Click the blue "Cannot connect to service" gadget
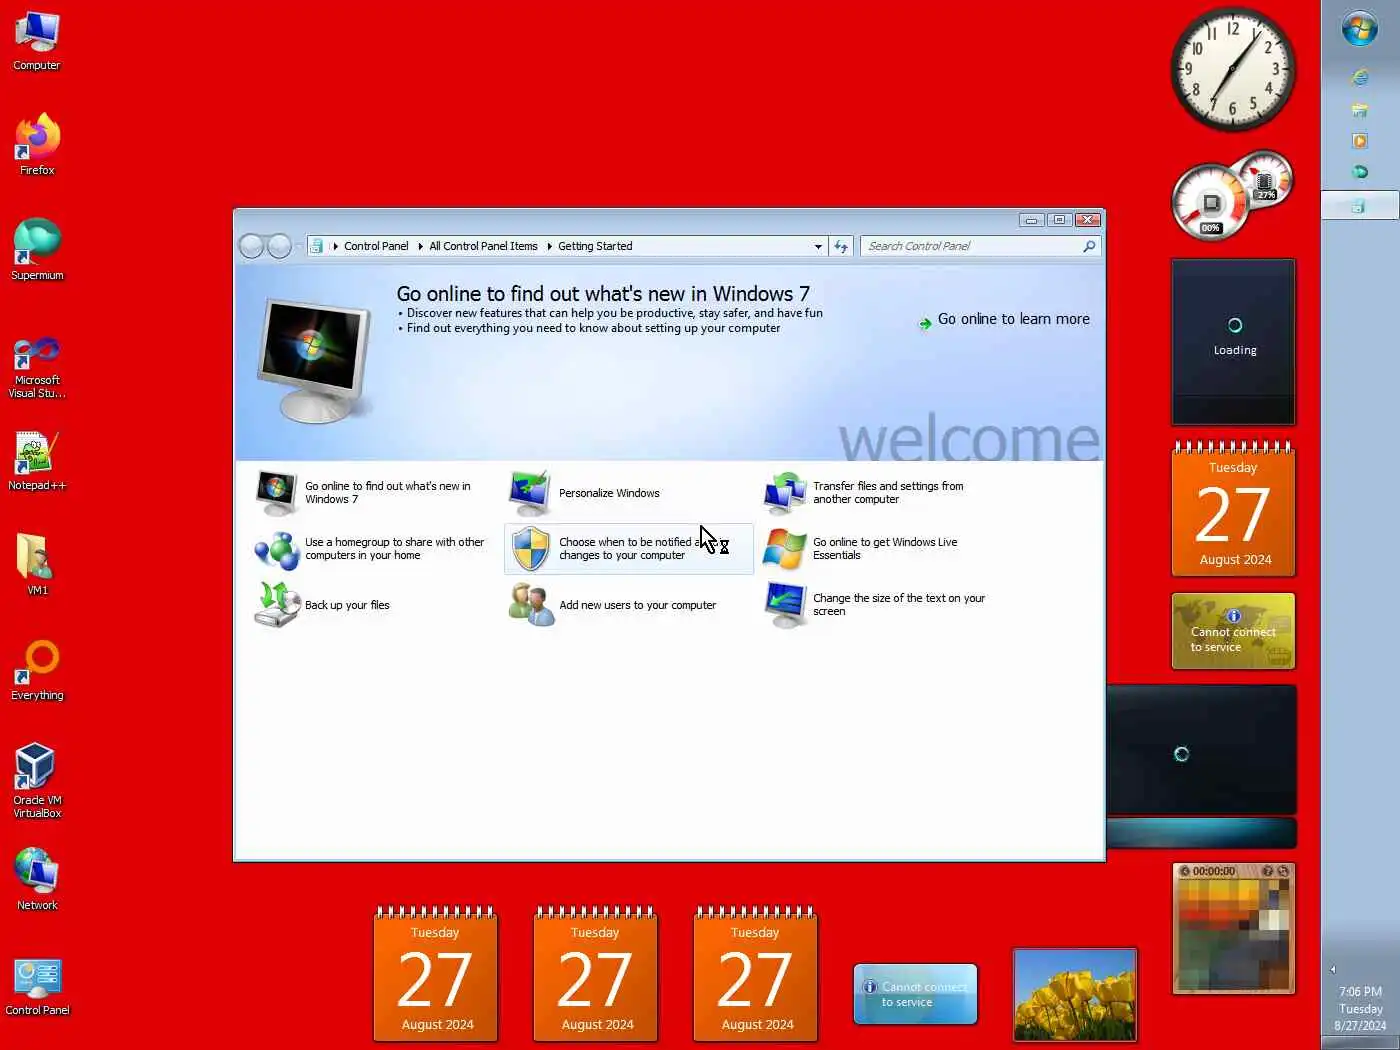The image size is (1400, 1050). tap(915, 994)
